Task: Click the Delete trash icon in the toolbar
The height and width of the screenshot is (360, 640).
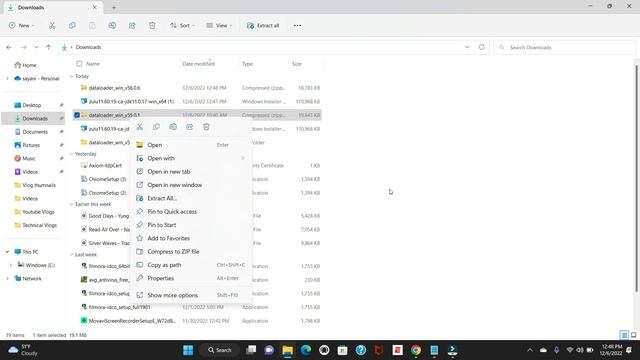Action: 152,25
